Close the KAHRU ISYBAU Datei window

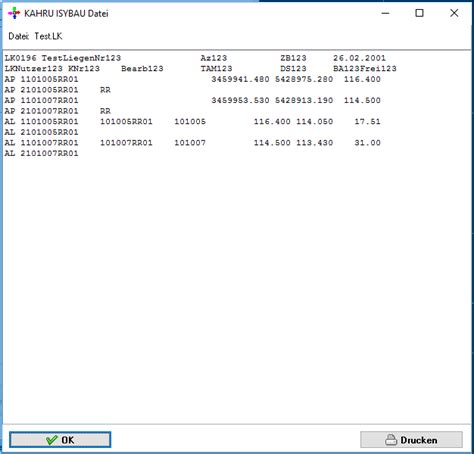[454, 13]
